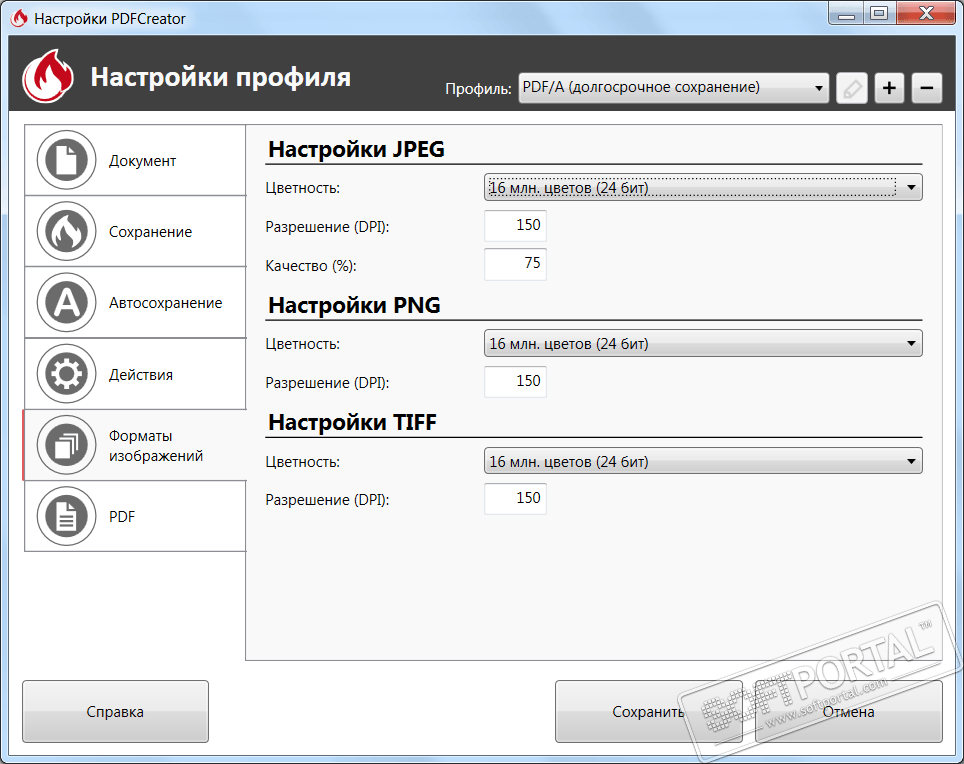The image size is (964, 764).
Task: Close the PDFCreator settings window
Action: tap(926, 14)
